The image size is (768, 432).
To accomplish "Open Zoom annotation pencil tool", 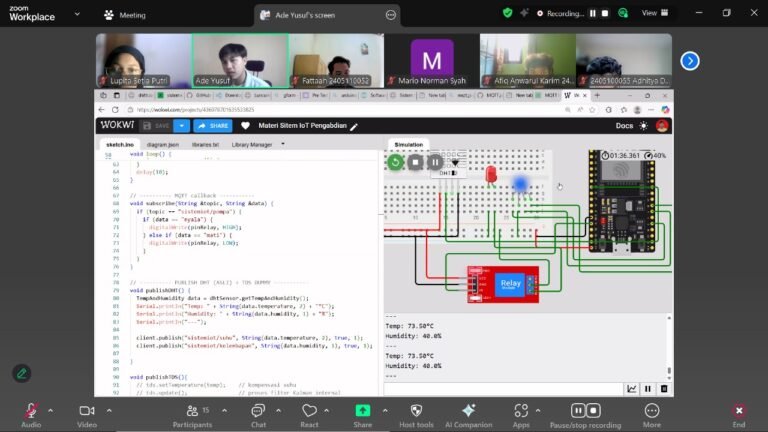I will point(22,373).
